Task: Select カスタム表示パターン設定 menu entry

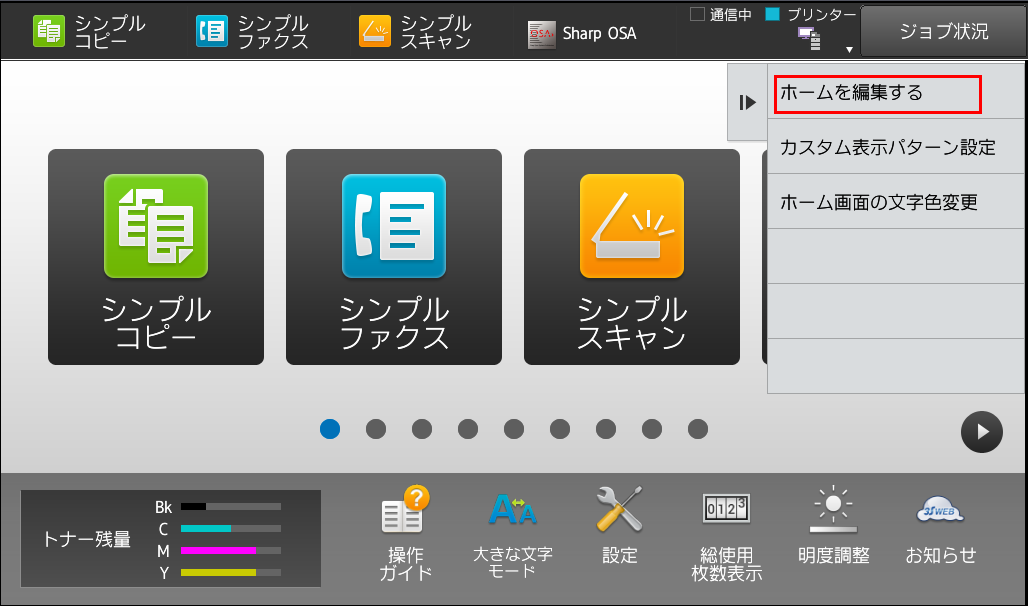Action: 896,147
